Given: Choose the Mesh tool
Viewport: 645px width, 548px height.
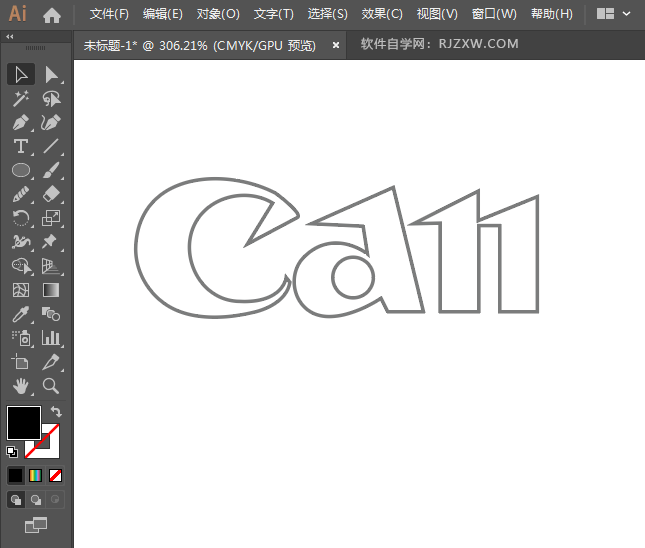Looking at the screenshot, I should (21, 290).
